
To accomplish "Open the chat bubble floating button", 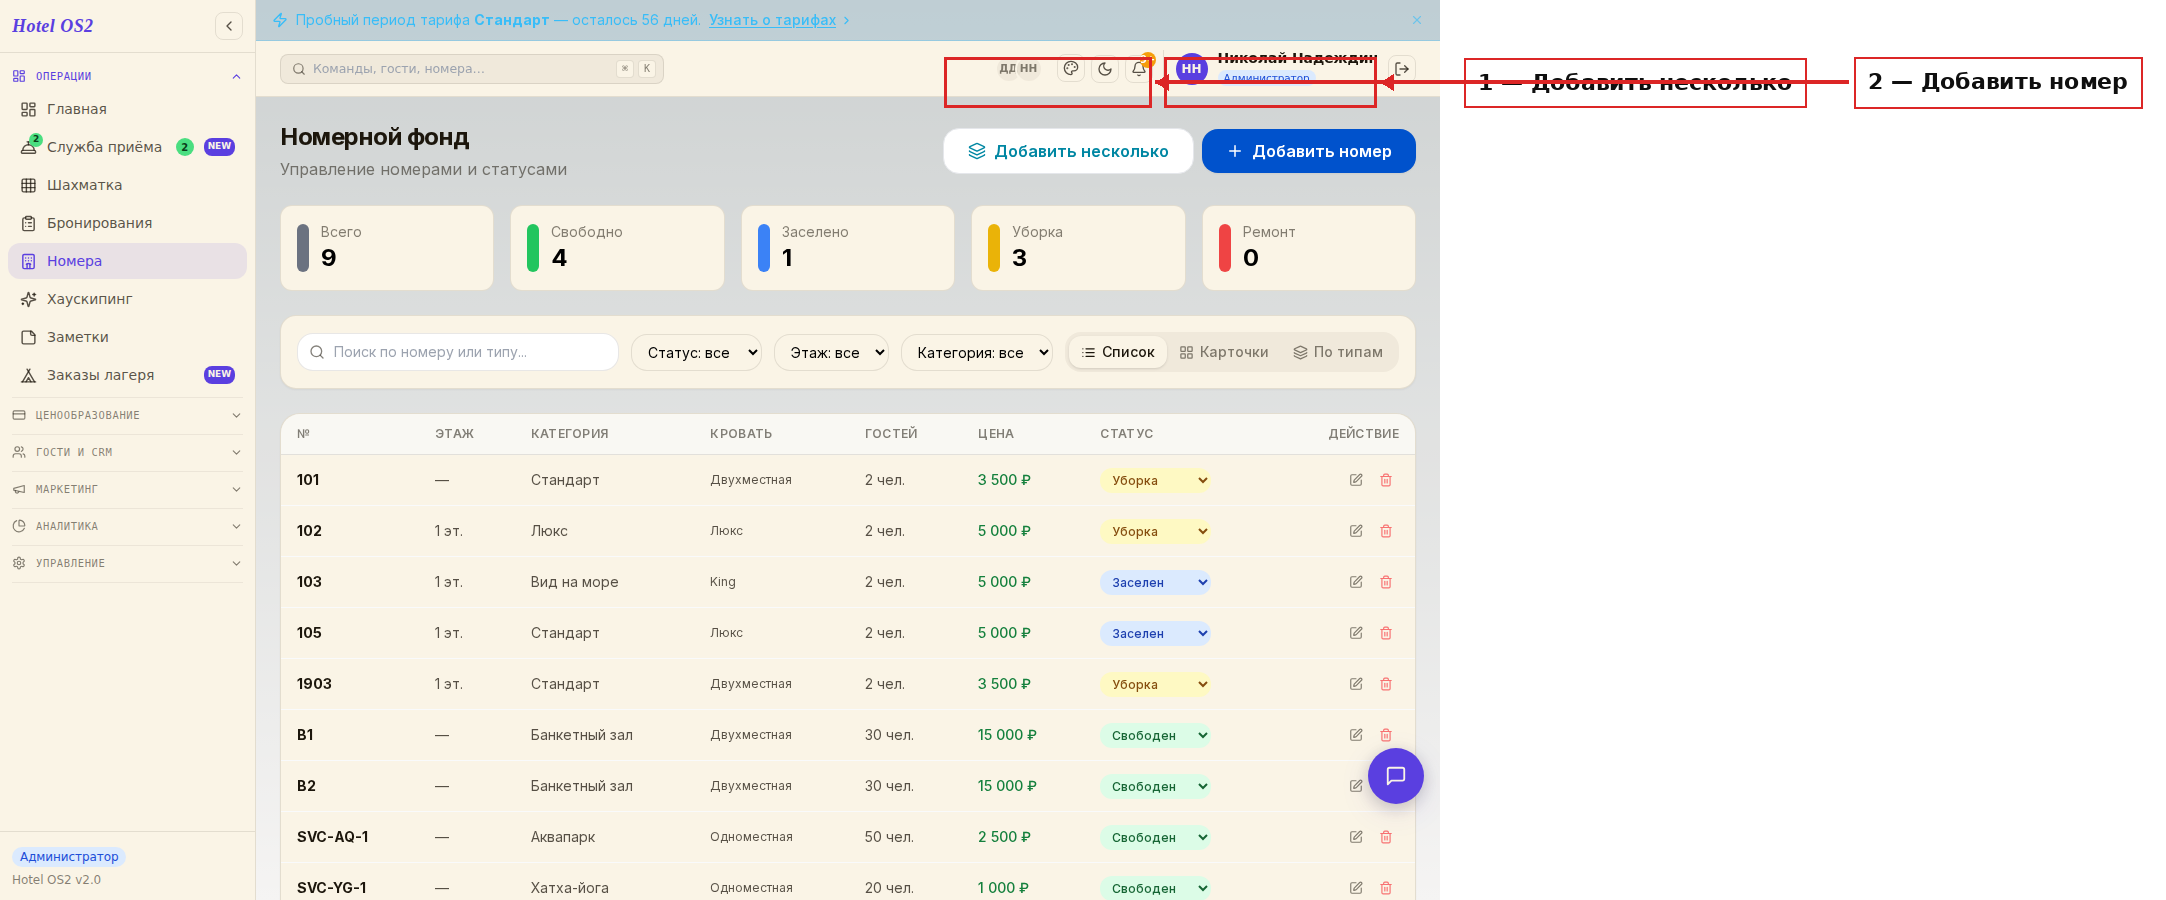I will [x=1396, y=776].
